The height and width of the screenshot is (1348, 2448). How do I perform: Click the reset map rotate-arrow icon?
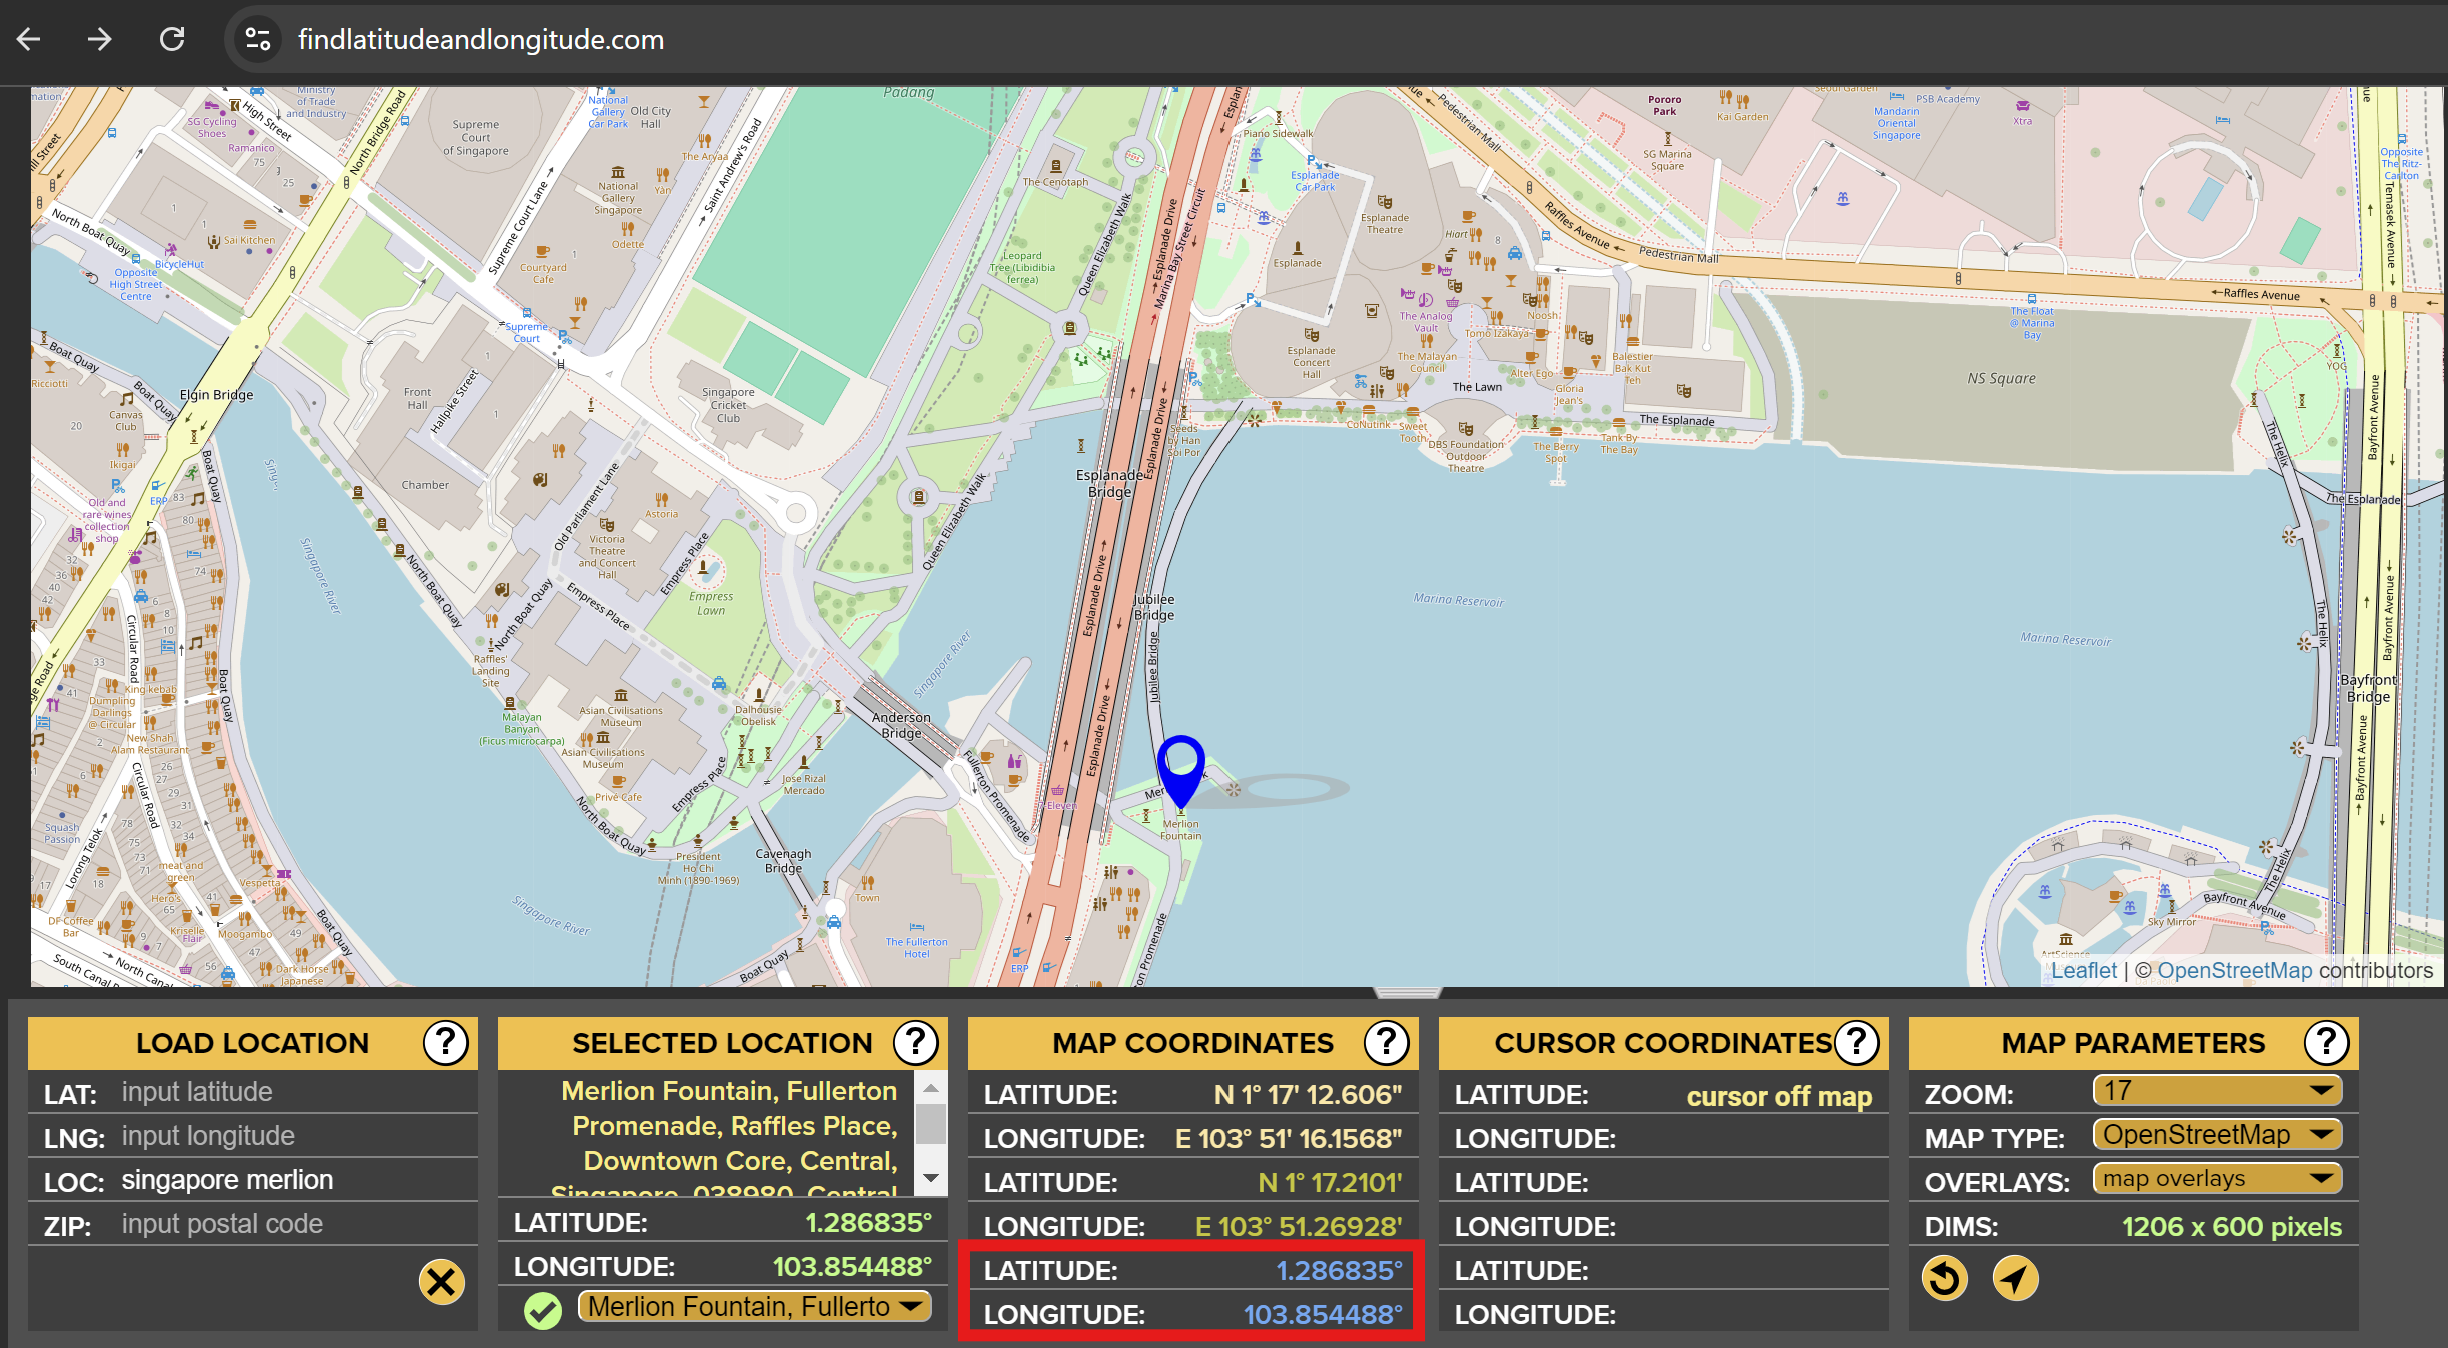(1944, 1278)
